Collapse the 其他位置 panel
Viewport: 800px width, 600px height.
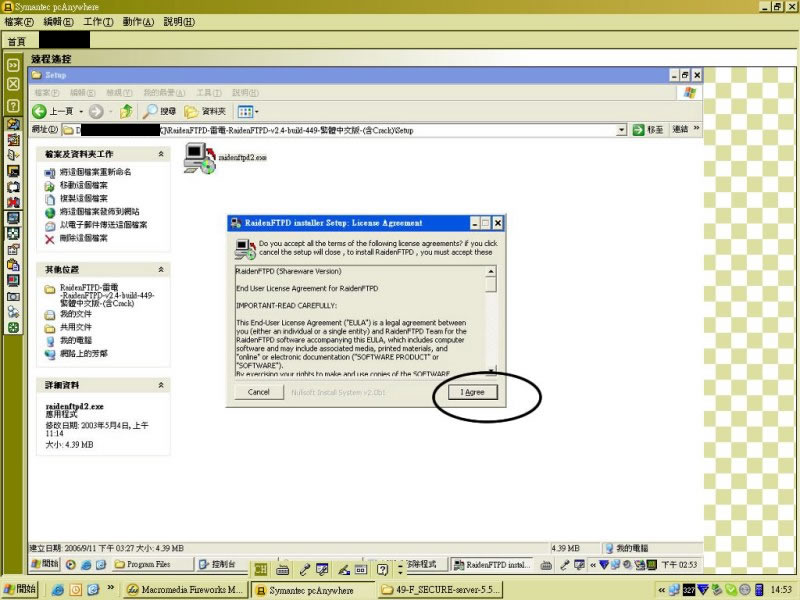pos(161,269)
